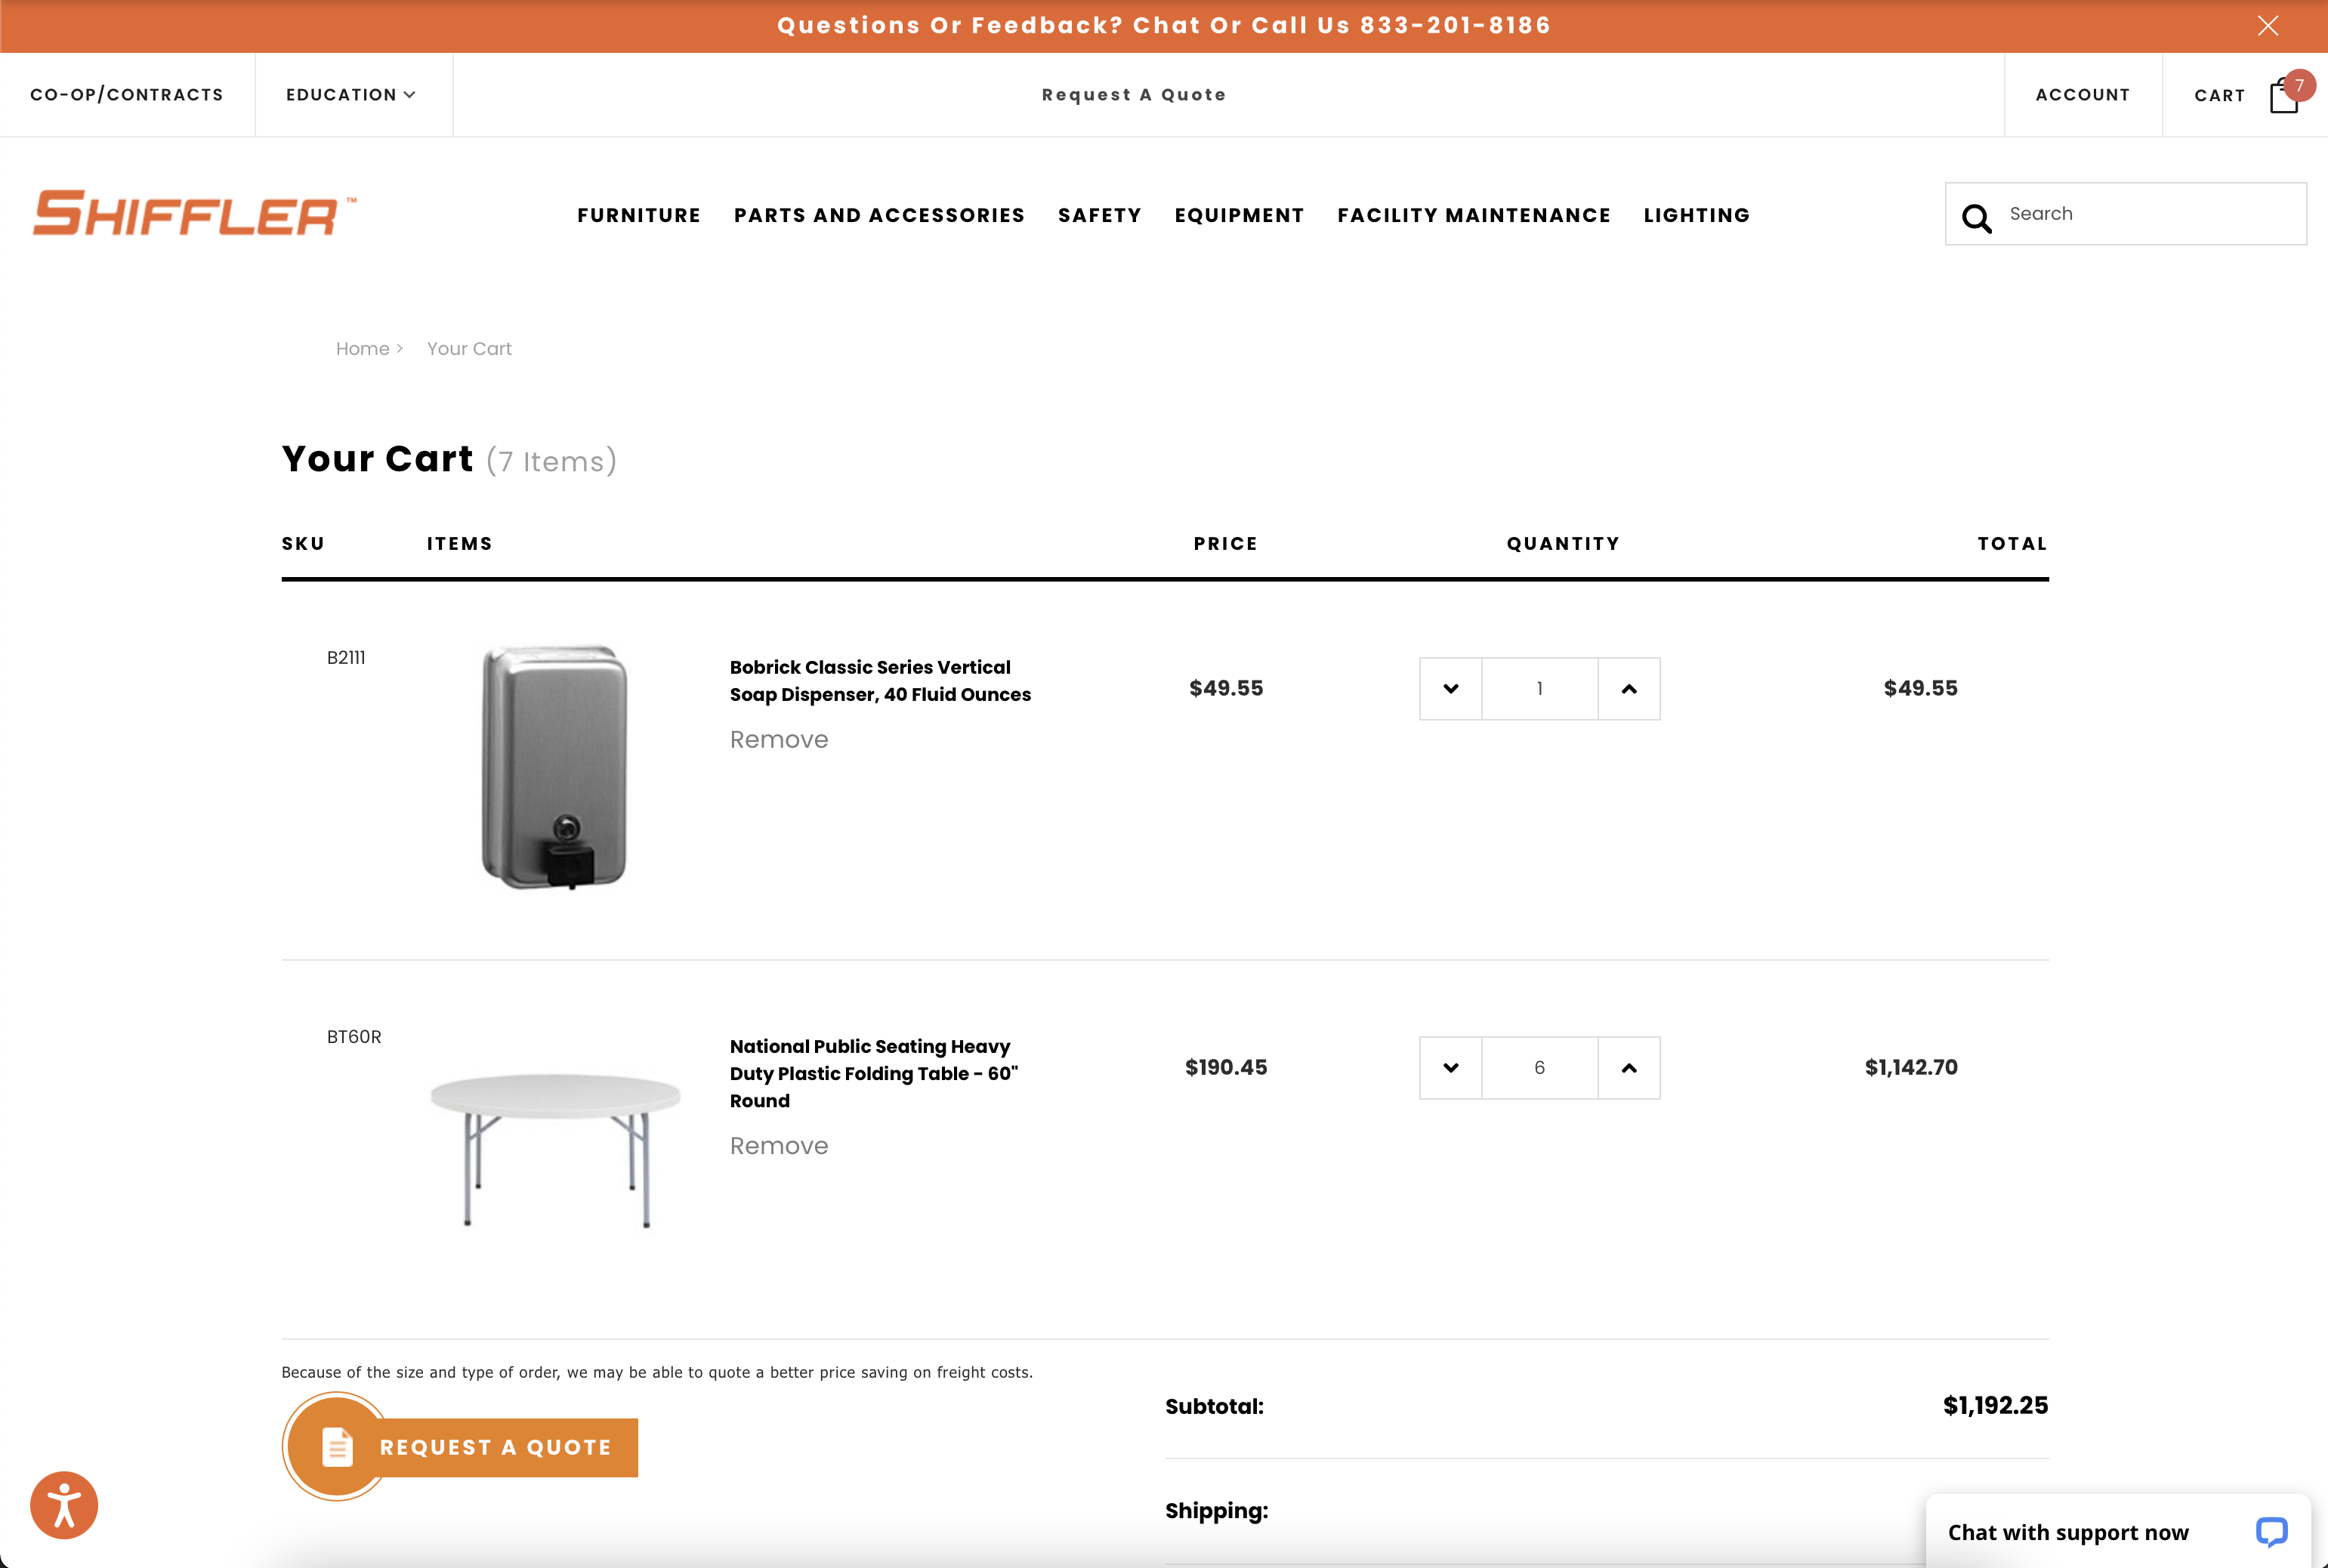The image size is (2328, 1568).
Task: Dismiss the orange announcement banner
Action: click(x=2267, y=26)
